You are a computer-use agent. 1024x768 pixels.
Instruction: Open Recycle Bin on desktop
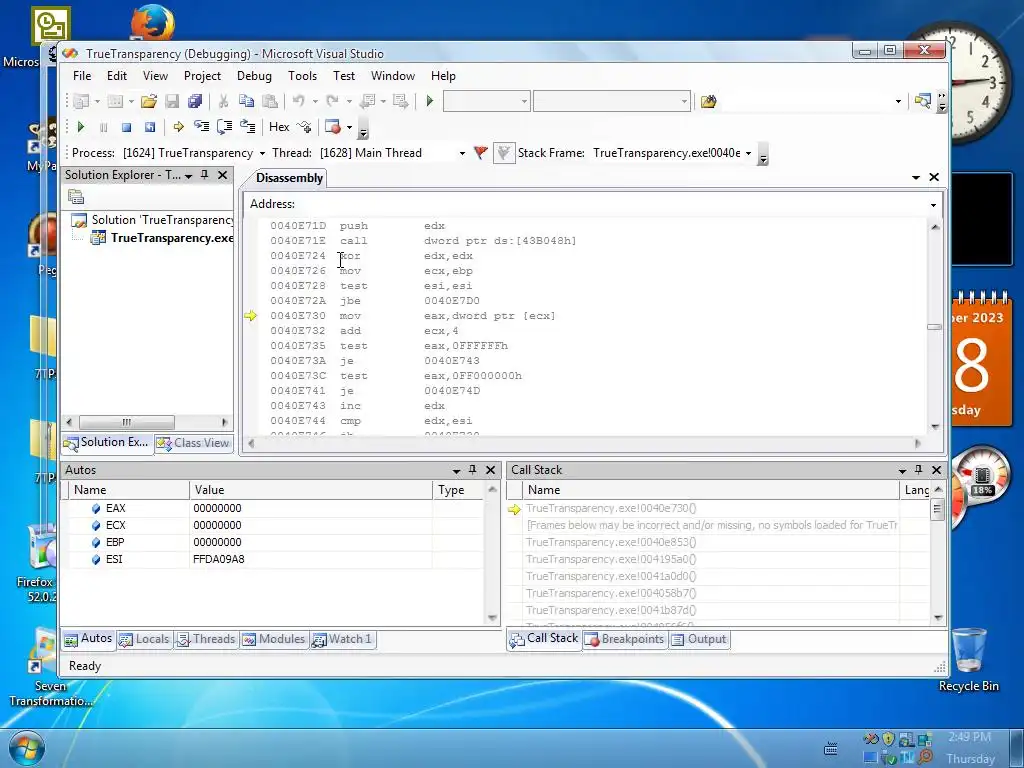click(x=968, y=659)
